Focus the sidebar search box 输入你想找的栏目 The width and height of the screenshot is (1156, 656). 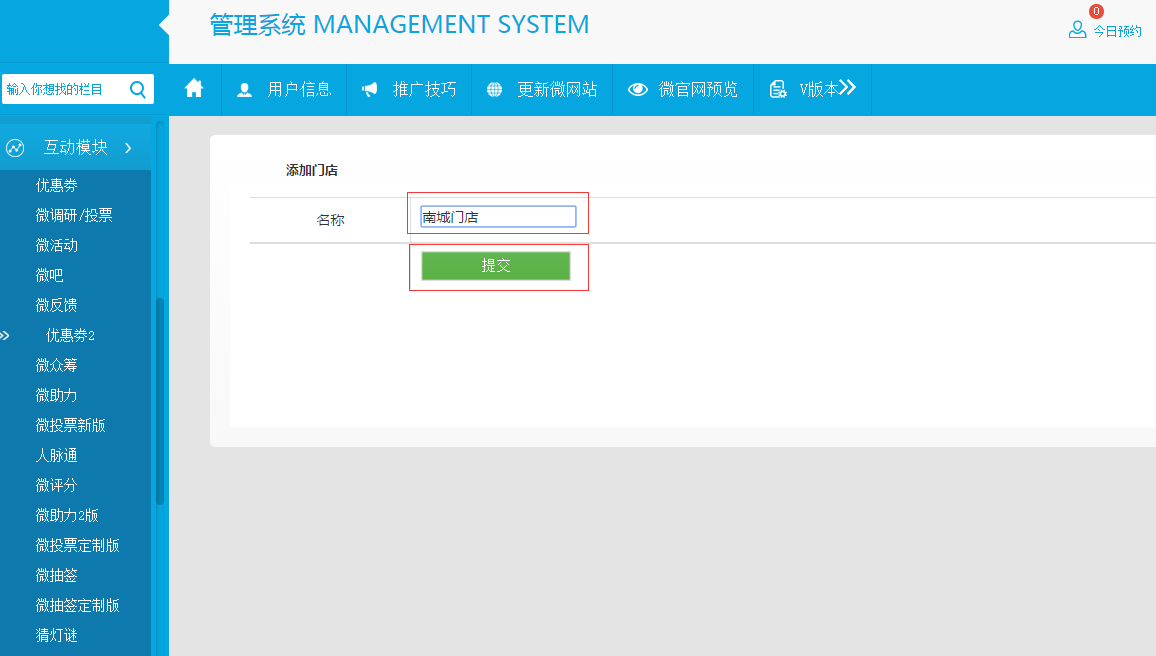tap(63, 89)
